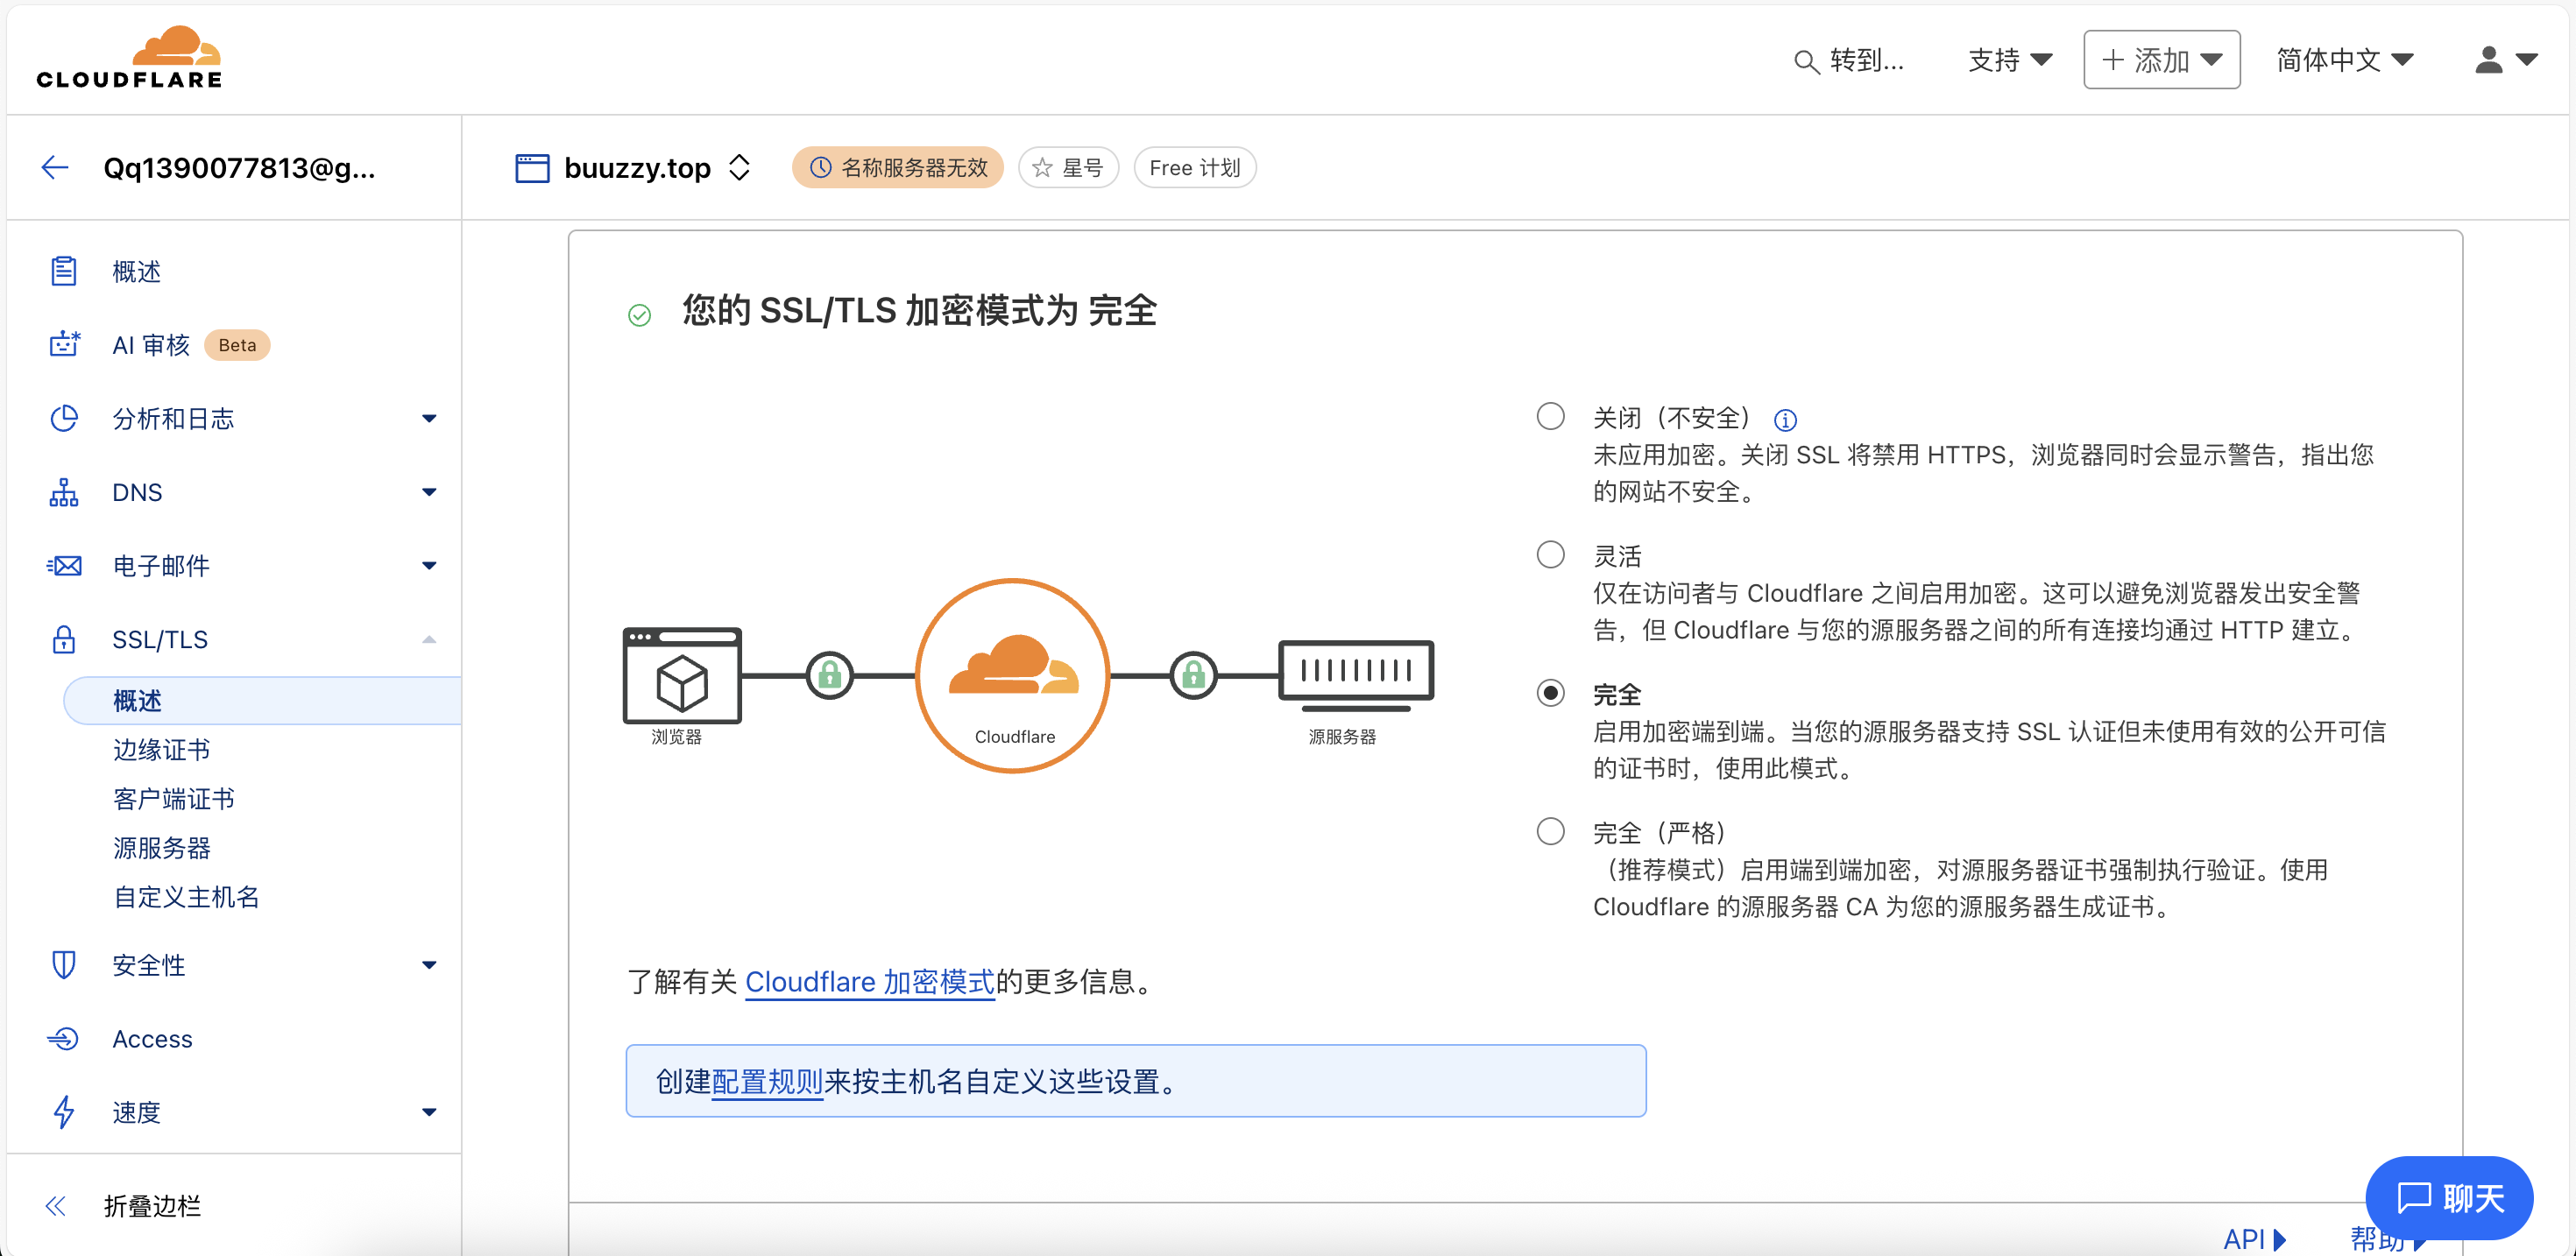Click the Free 计划 badge
The image size is (2576, 1256).
pos(1194,168)
